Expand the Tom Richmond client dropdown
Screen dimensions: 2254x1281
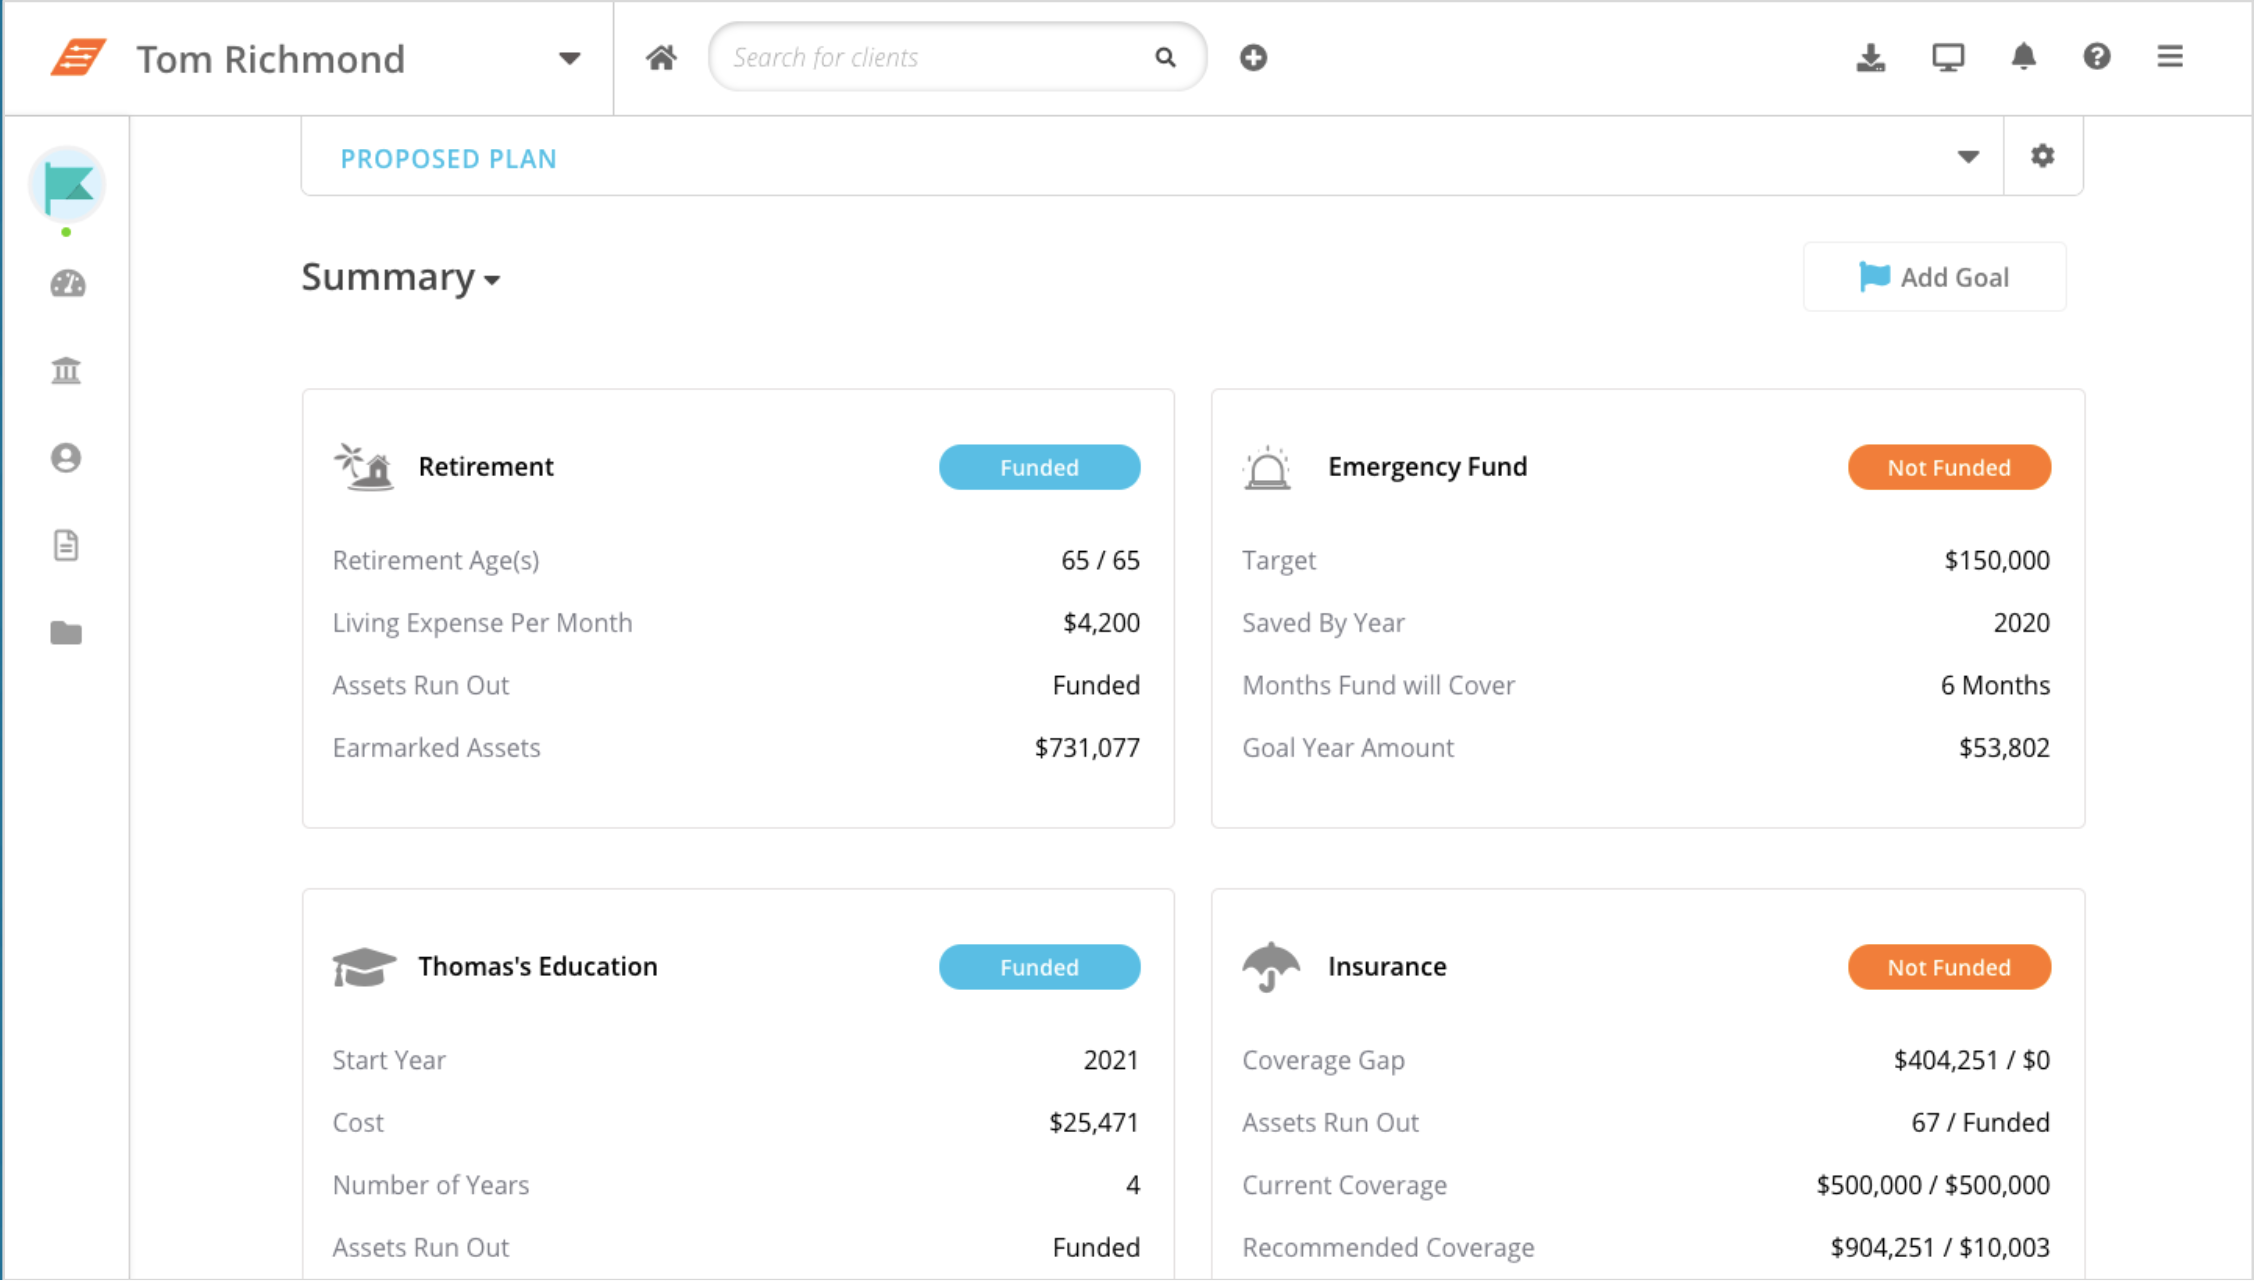pos(569,59)
